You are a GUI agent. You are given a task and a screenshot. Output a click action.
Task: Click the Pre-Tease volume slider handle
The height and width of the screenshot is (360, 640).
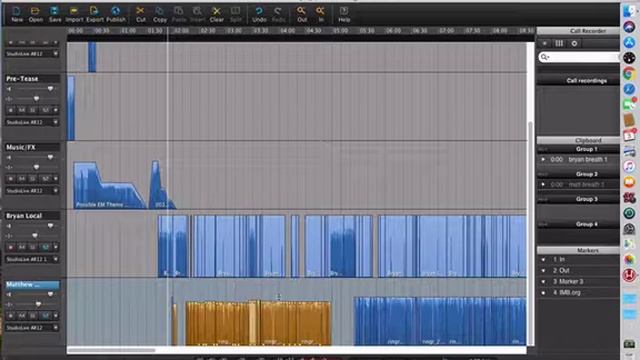50,89
